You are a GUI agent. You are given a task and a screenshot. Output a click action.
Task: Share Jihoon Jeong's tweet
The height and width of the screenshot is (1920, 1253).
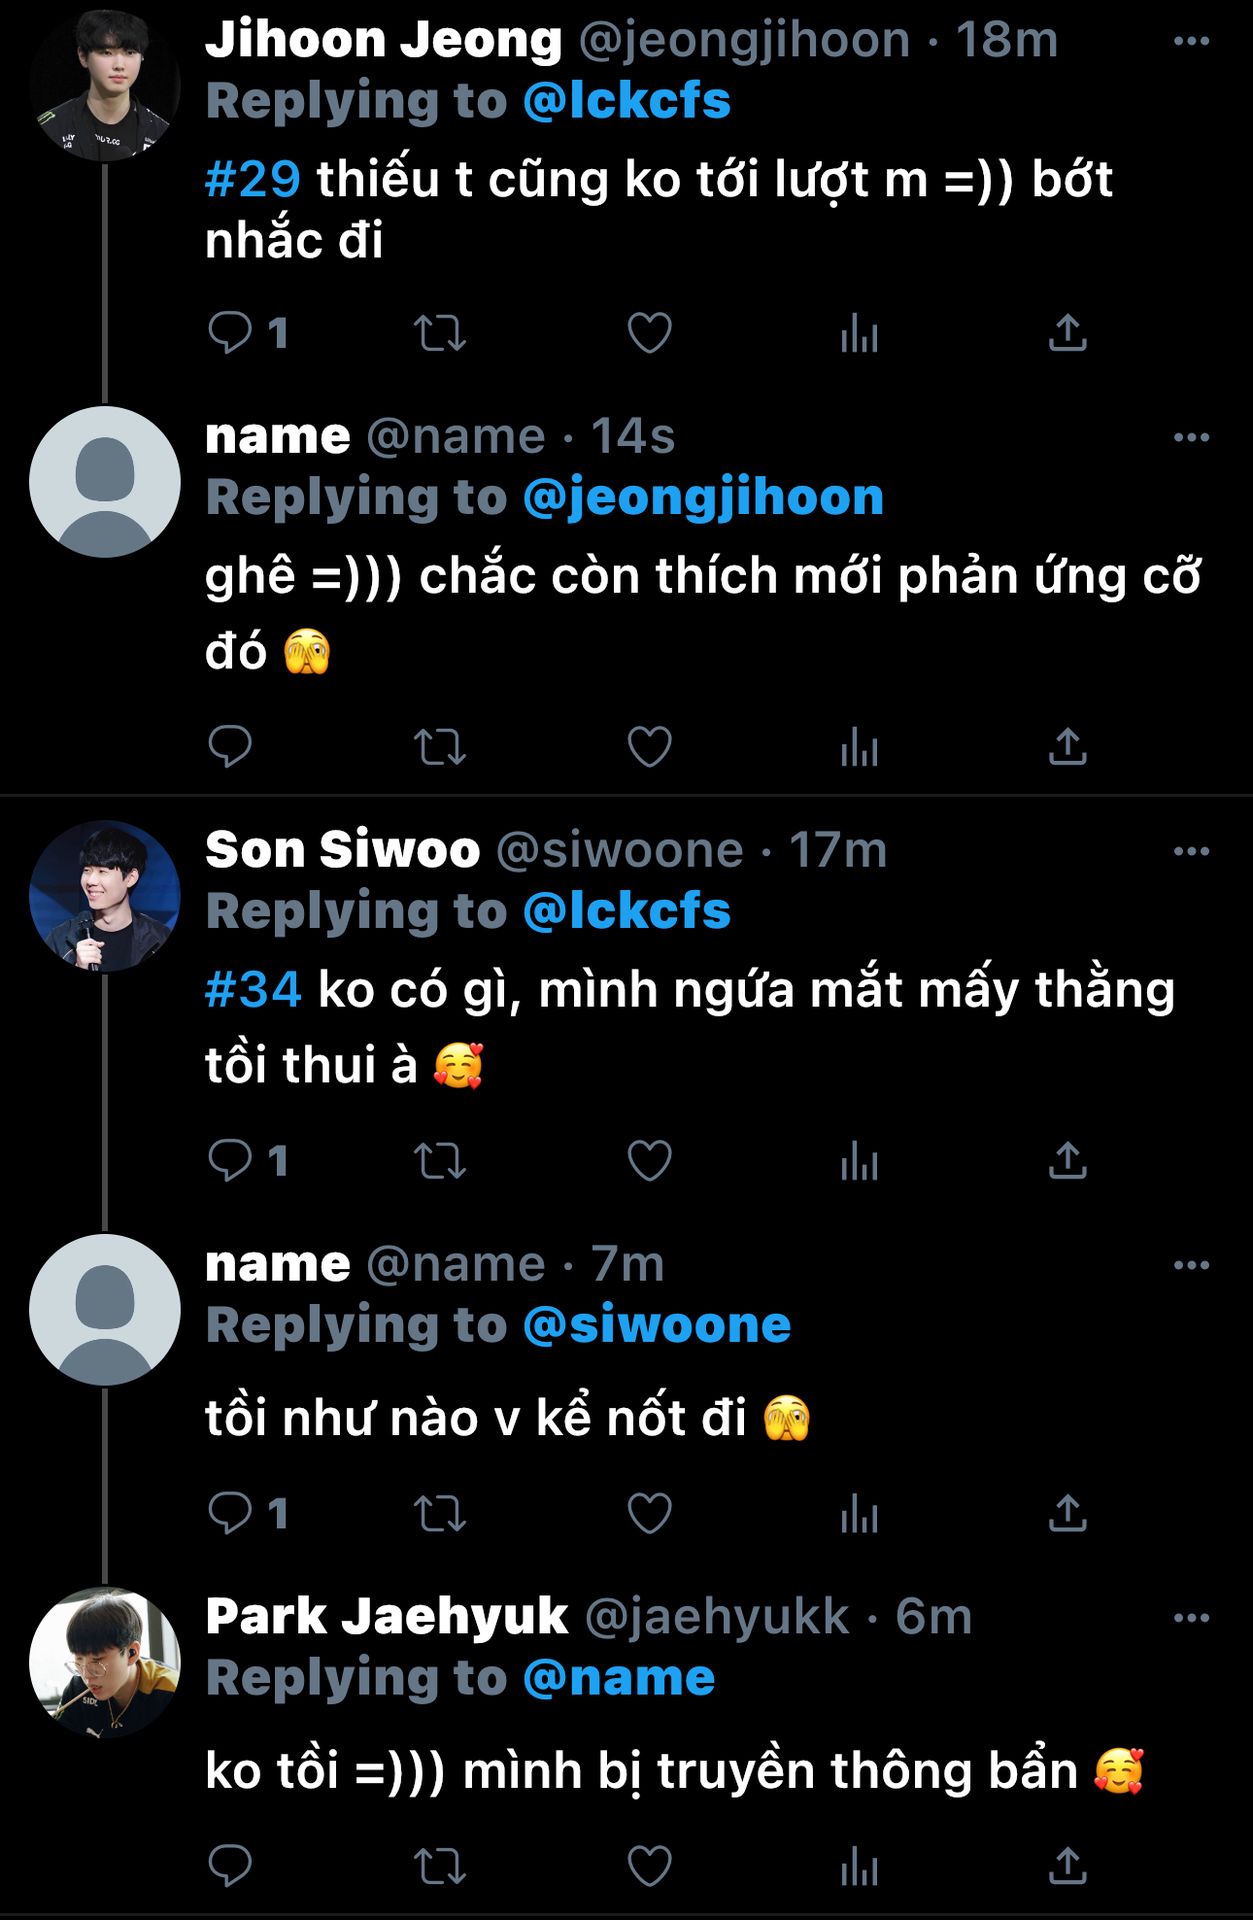1067,333
